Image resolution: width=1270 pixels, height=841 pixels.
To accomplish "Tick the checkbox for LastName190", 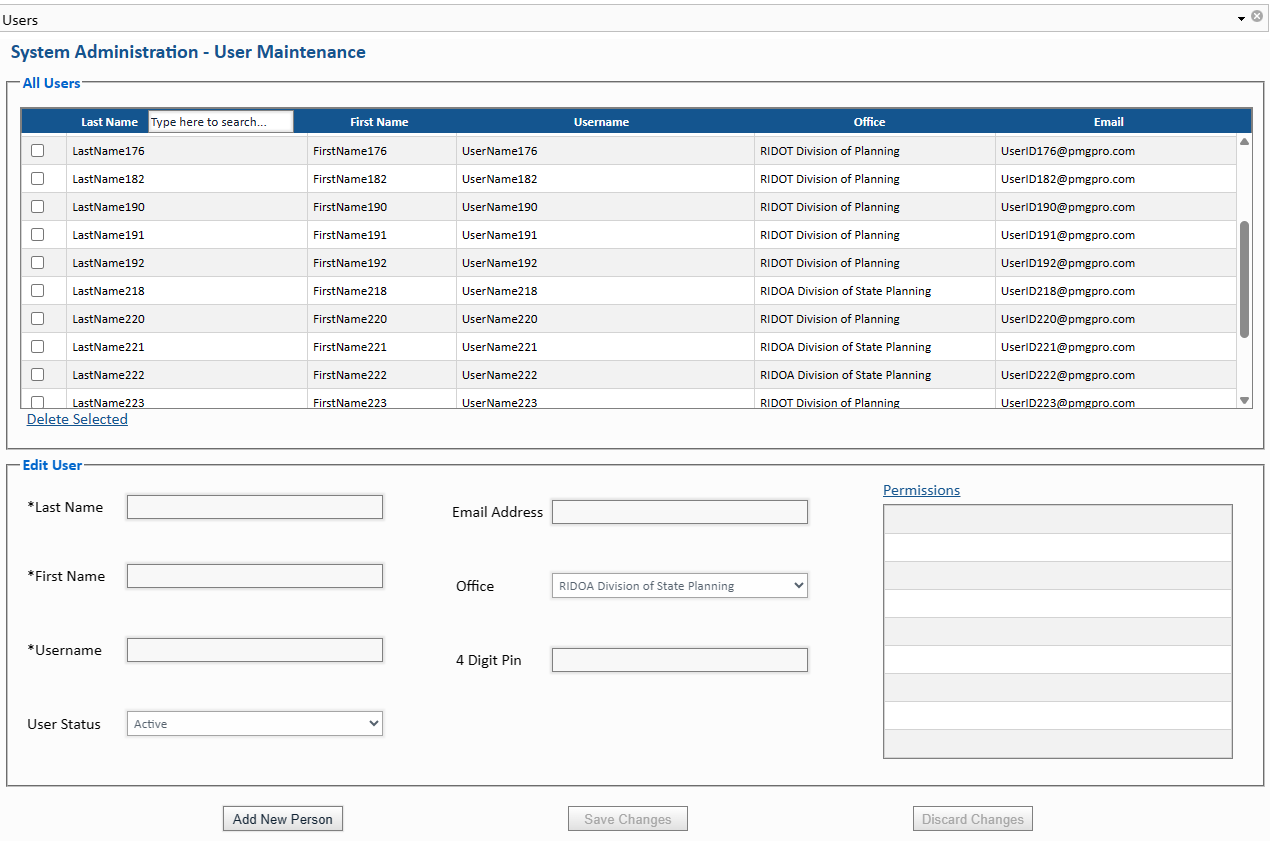I will tap(38, 207).
